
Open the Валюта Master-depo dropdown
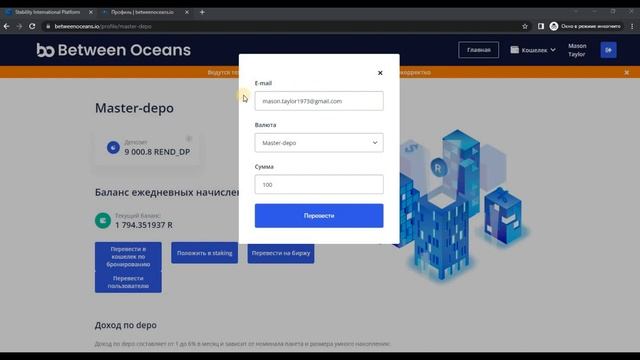click(319, 143)
